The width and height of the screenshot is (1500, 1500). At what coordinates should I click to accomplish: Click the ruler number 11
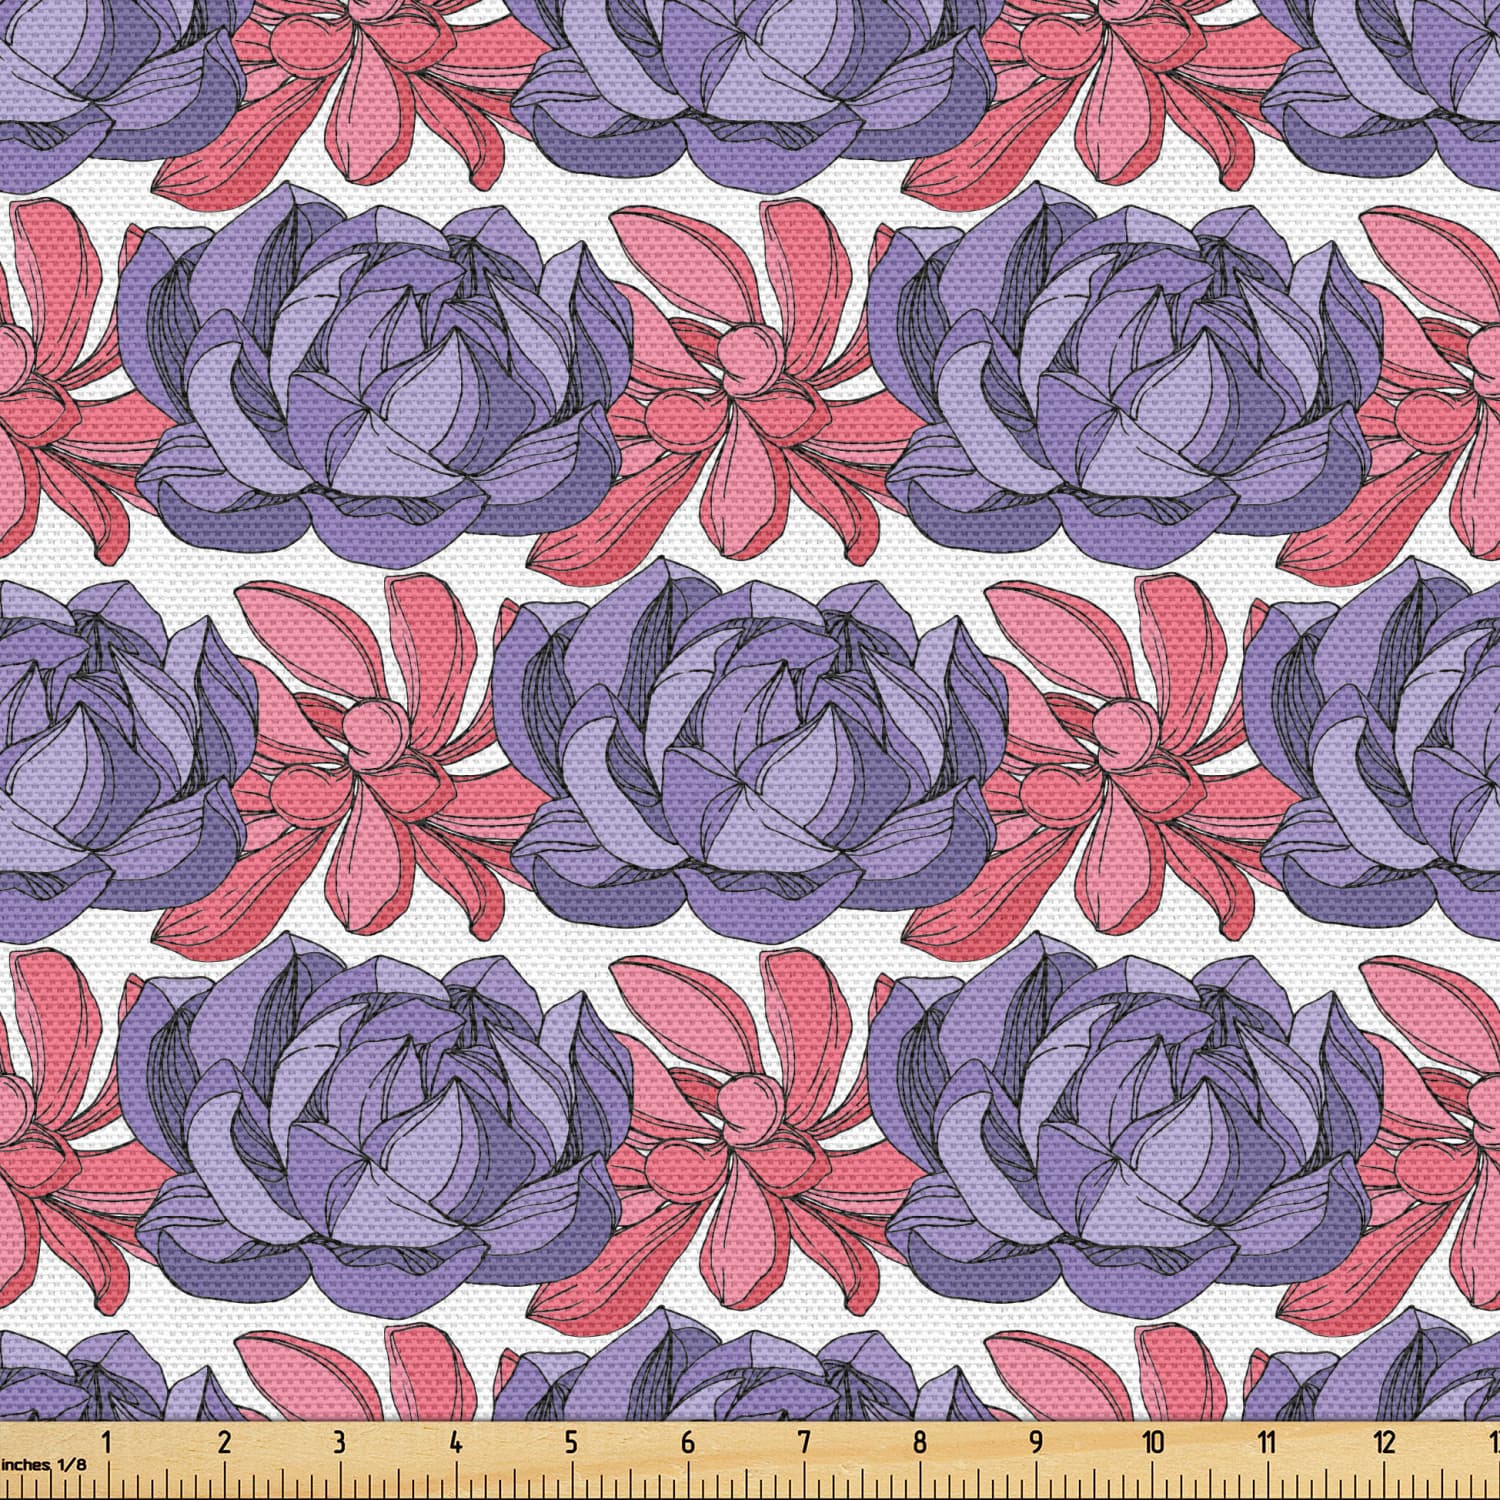click(x=1268, y=1442)
